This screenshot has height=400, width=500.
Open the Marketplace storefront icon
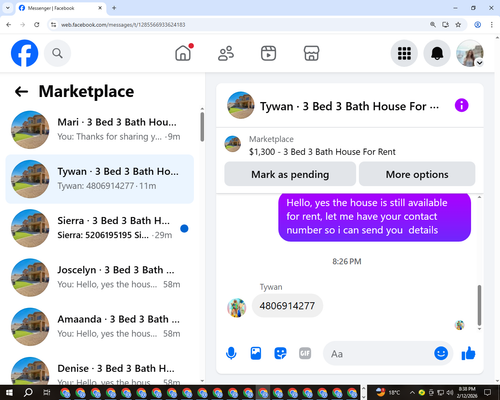click(311, 53)
